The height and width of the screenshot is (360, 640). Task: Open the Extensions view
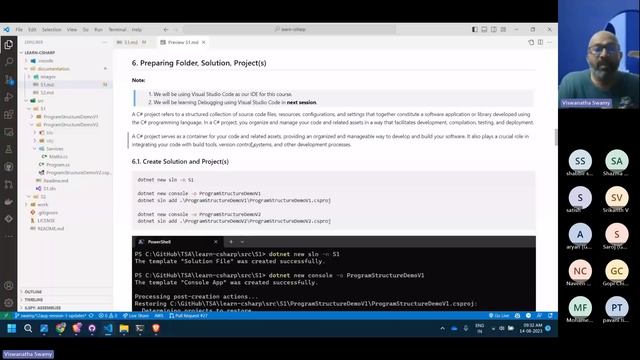(9, 114)
